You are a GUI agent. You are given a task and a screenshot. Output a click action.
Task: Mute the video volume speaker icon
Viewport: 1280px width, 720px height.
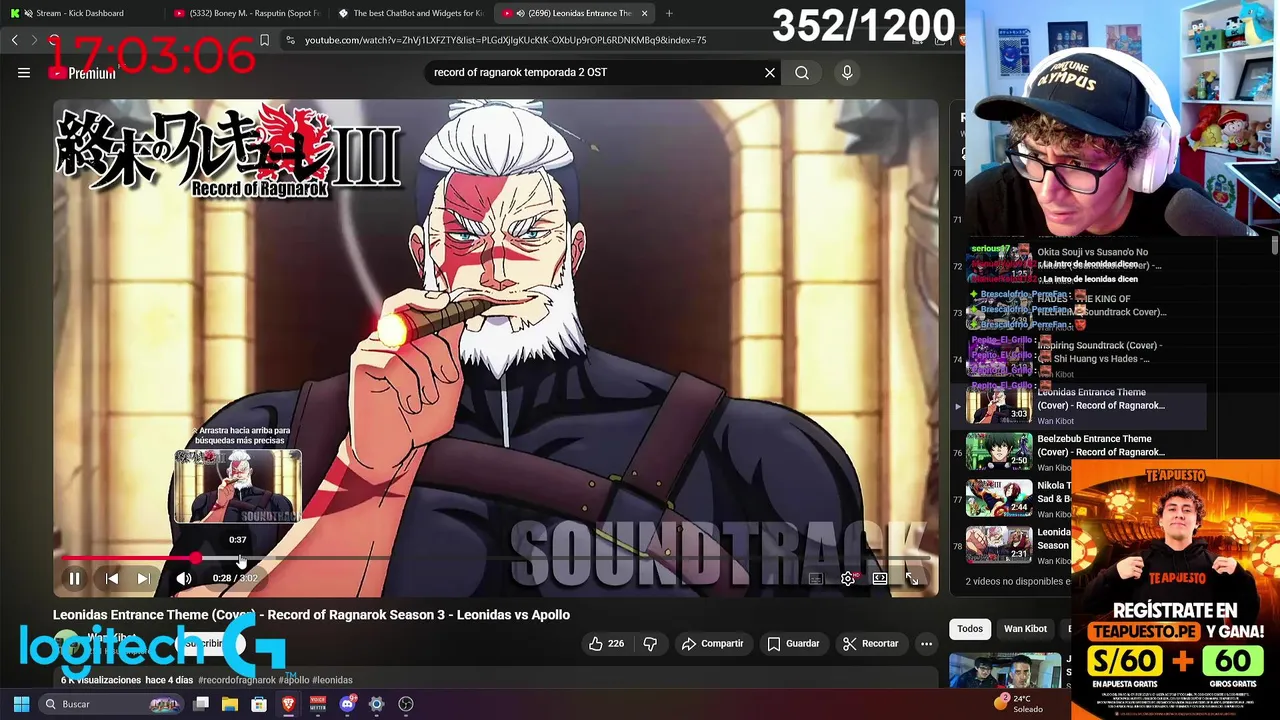click(184, 578)
